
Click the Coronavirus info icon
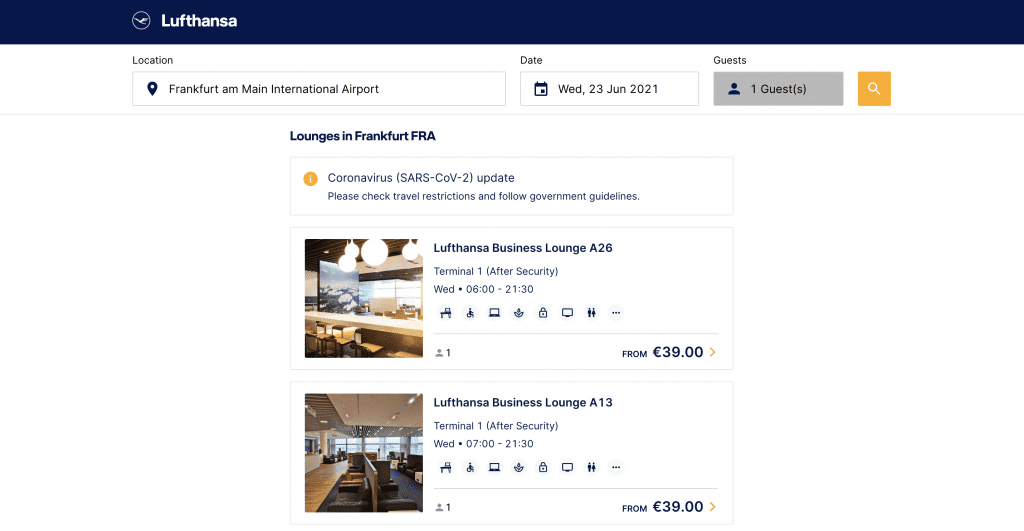click(310, 178)
